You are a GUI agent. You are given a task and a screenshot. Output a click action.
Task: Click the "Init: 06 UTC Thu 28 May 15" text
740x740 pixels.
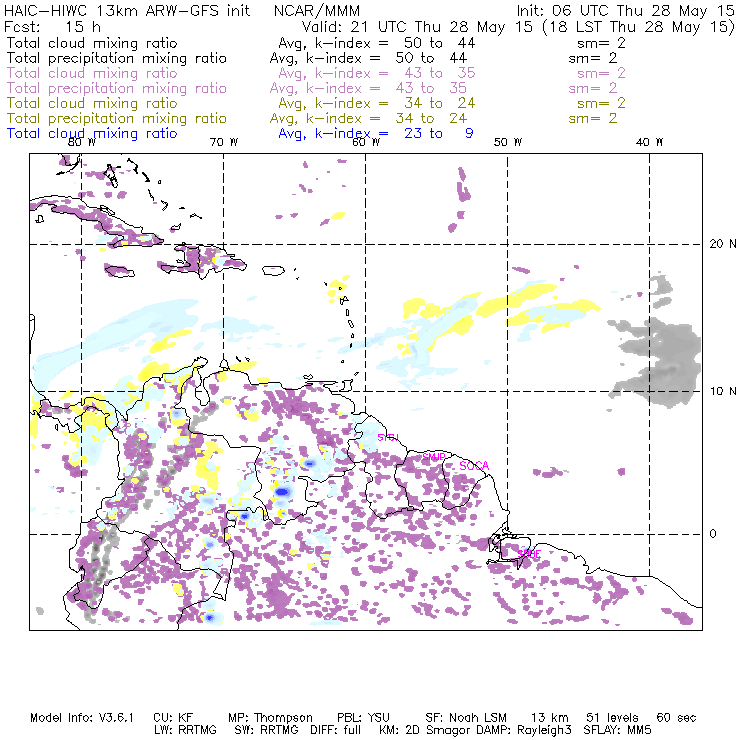tap(625, 10)
